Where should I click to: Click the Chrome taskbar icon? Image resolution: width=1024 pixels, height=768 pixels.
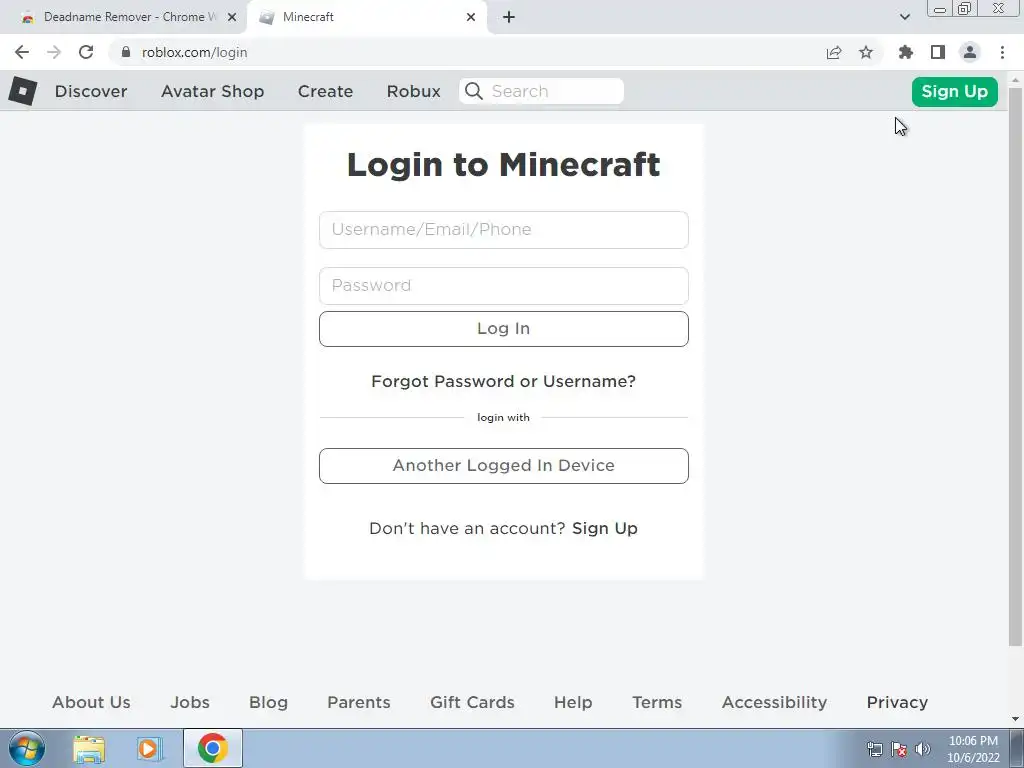(212, 748)
